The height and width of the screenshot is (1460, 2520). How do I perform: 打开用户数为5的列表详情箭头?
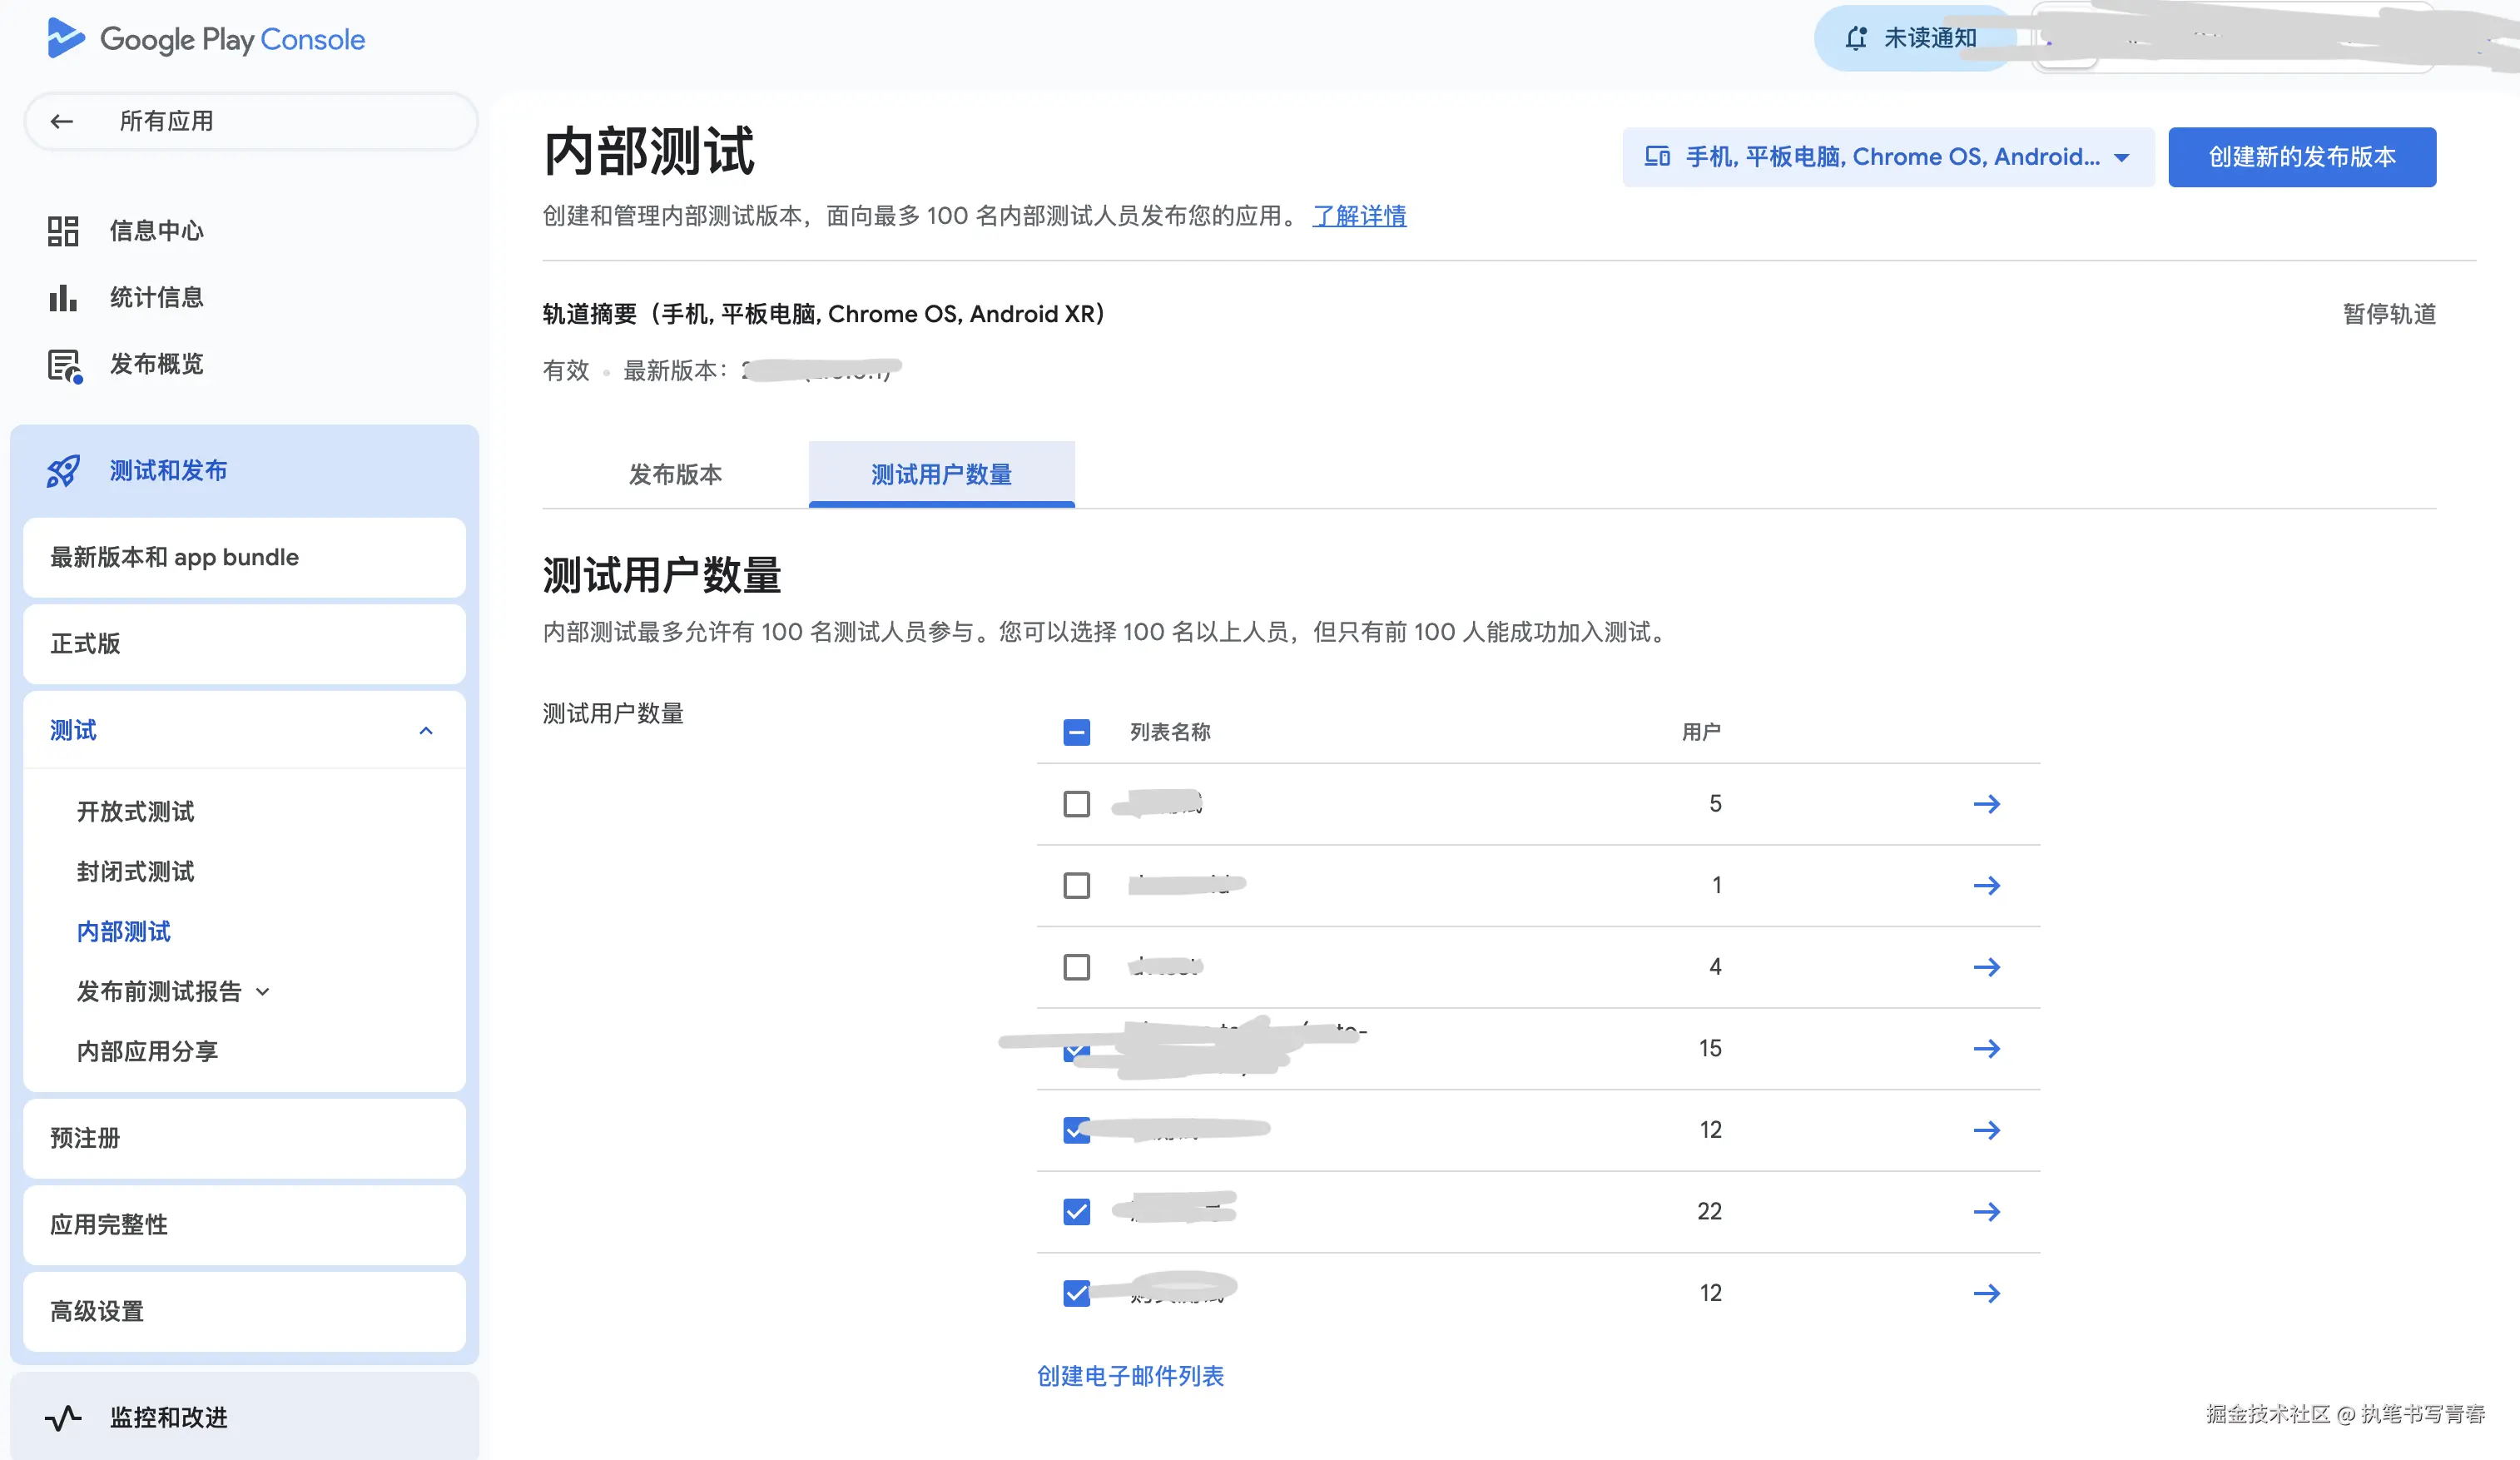tap(1988, 803)
